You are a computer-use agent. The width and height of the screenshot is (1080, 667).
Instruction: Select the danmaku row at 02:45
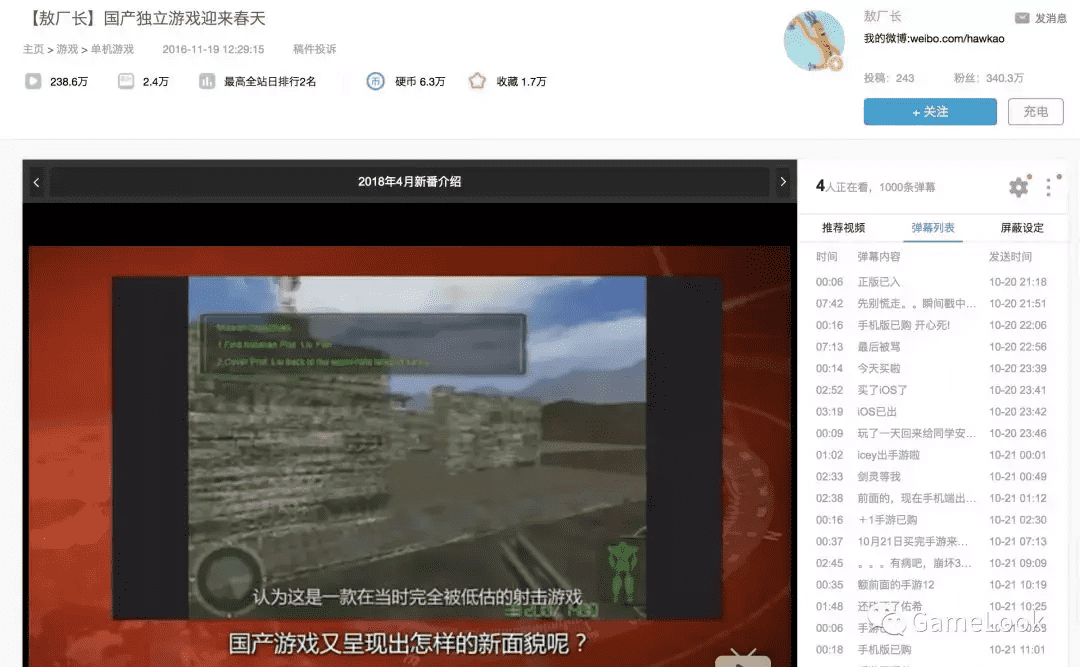931,564
